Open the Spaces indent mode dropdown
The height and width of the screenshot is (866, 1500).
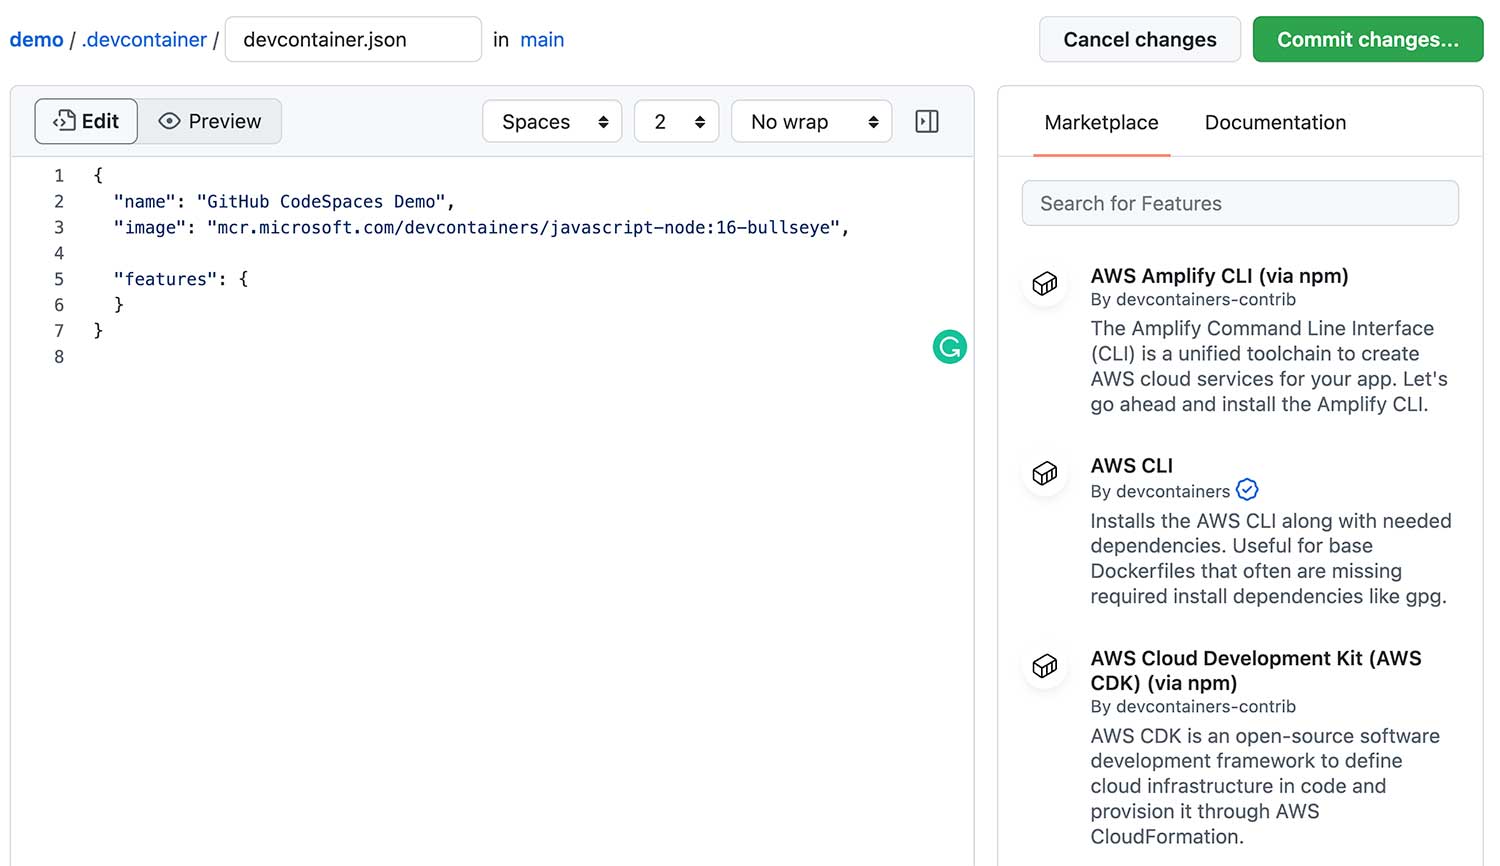[x=552, y=122]
